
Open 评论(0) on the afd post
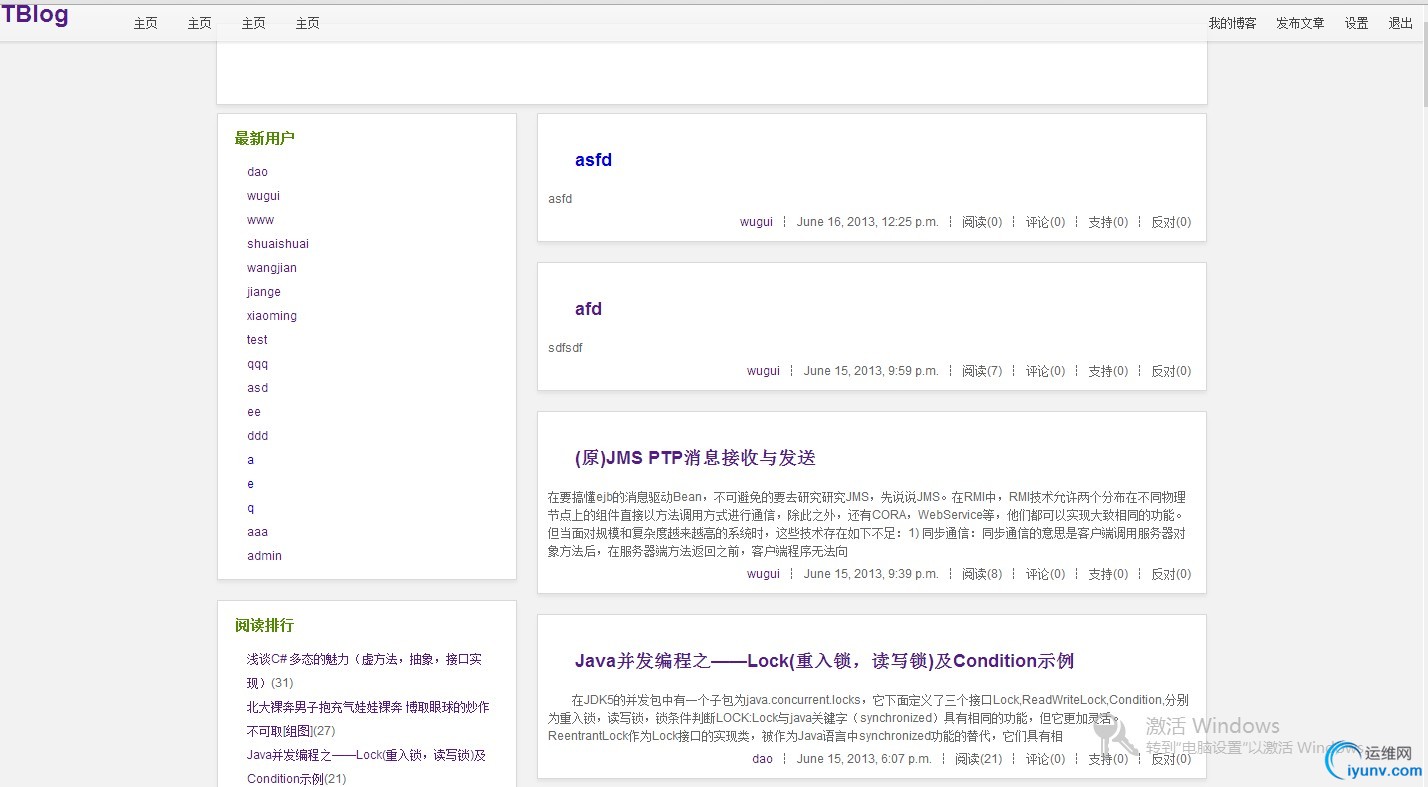click(1045, 371)
